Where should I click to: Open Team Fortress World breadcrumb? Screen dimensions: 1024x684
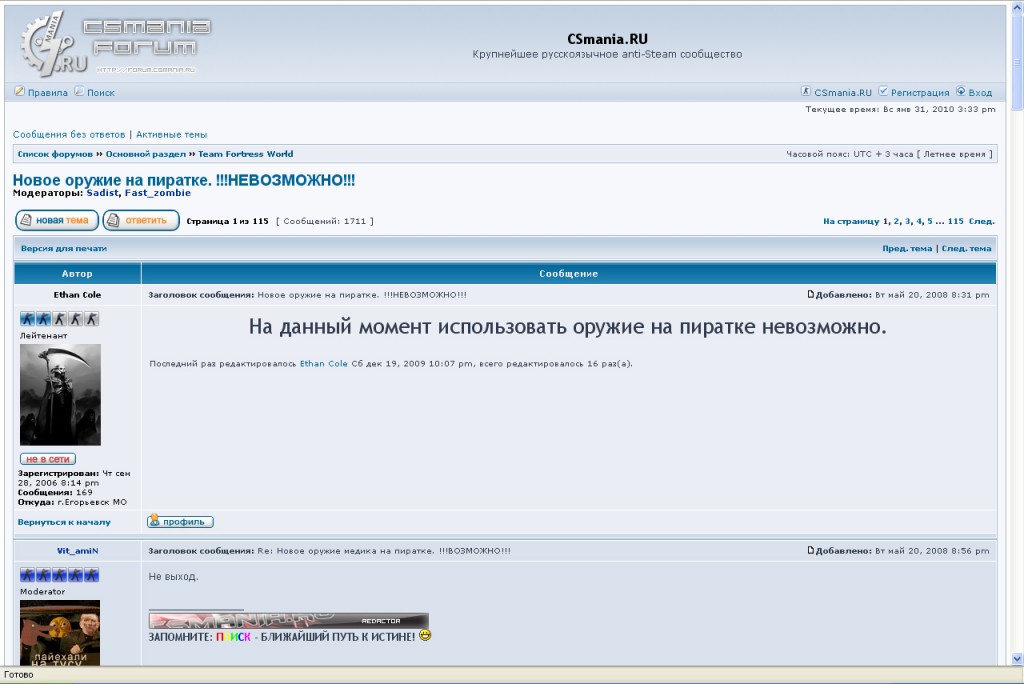(x=245, y=154)
